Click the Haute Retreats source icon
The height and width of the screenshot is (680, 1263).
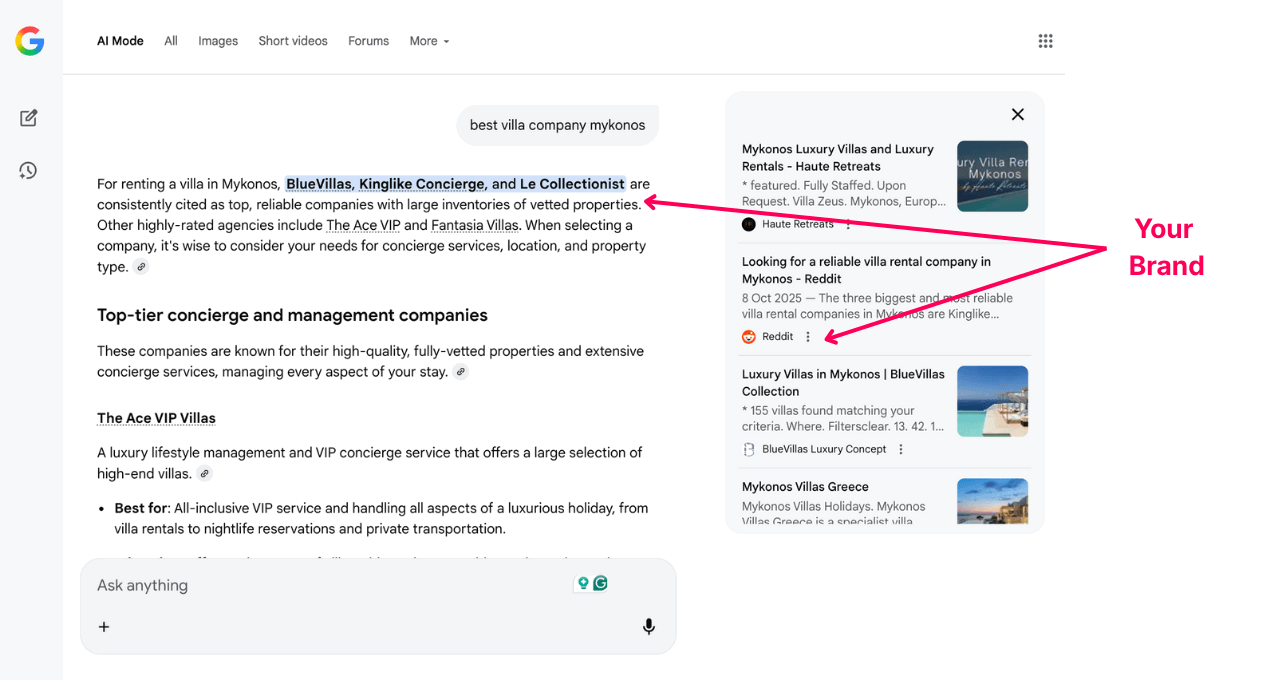click(x=749, y=224)
